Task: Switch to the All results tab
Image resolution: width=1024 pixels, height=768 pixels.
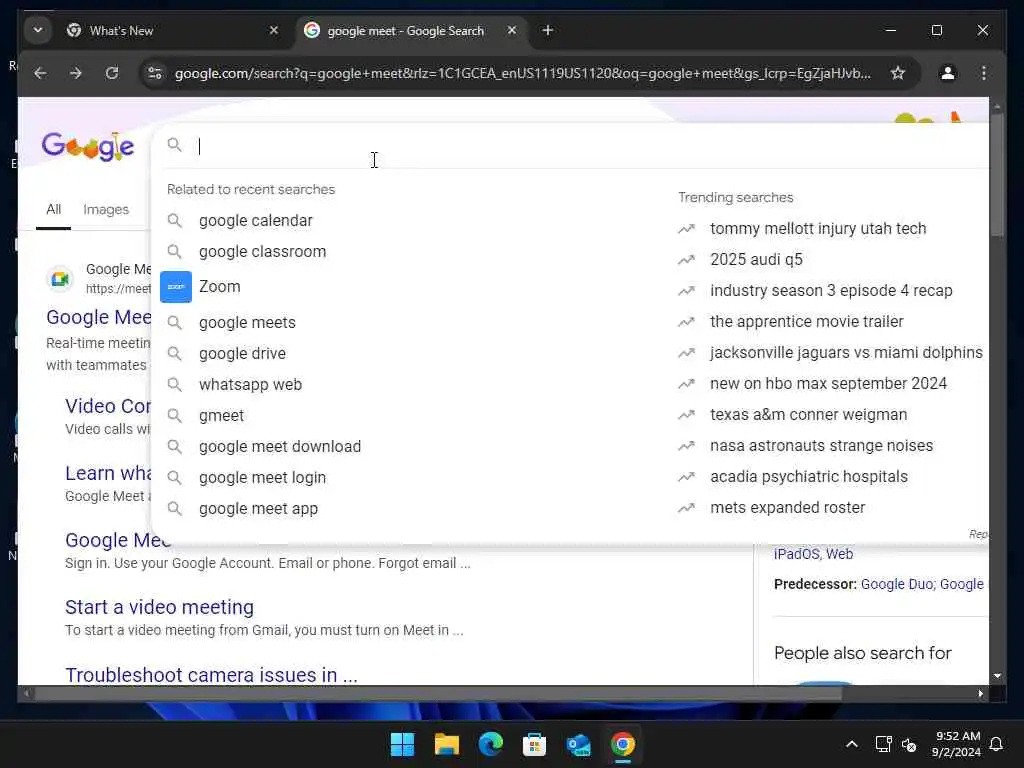Action: coord(54,210)
